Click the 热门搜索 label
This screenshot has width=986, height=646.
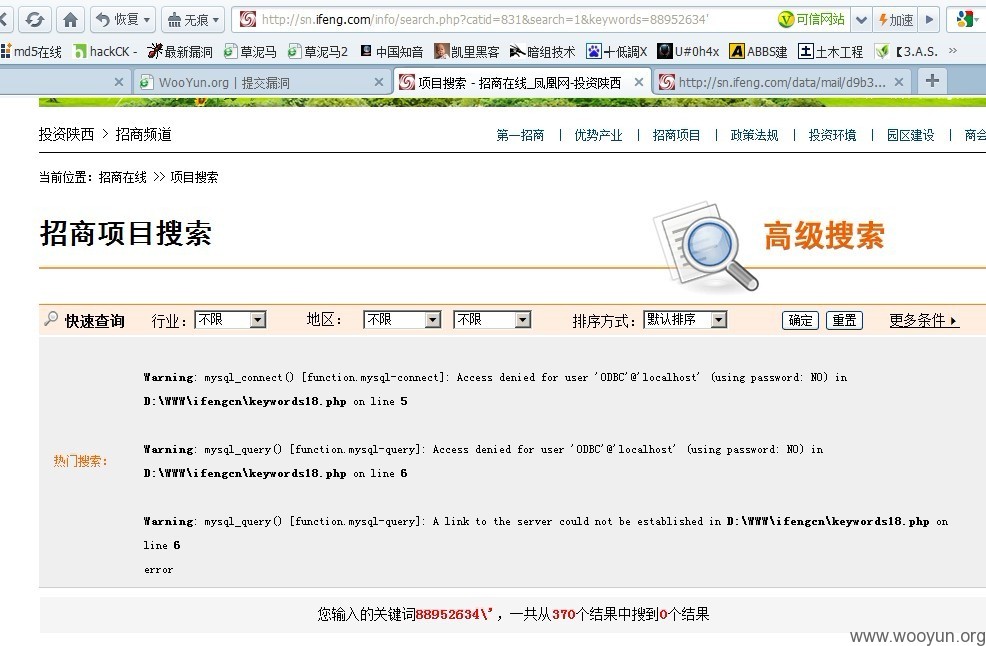click(x=80, y=461)
